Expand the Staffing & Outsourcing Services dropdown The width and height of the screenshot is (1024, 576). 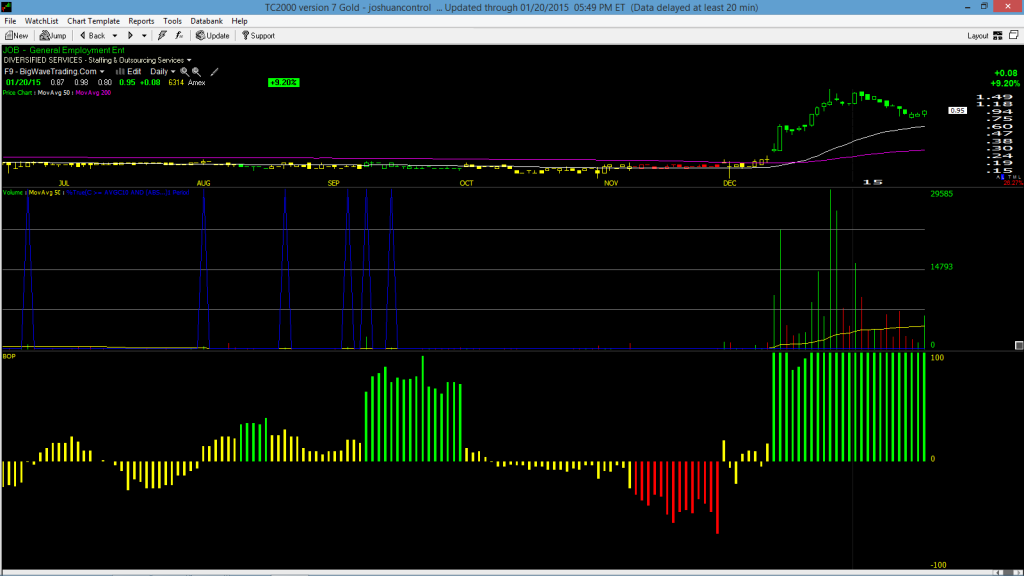(x=189, y=60)
